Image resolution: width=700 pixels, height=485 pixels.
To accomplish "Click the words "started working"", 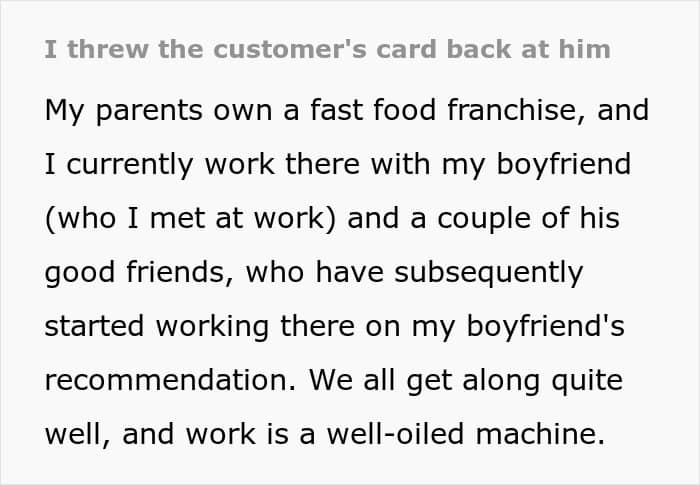I will (x=157, y=327).
